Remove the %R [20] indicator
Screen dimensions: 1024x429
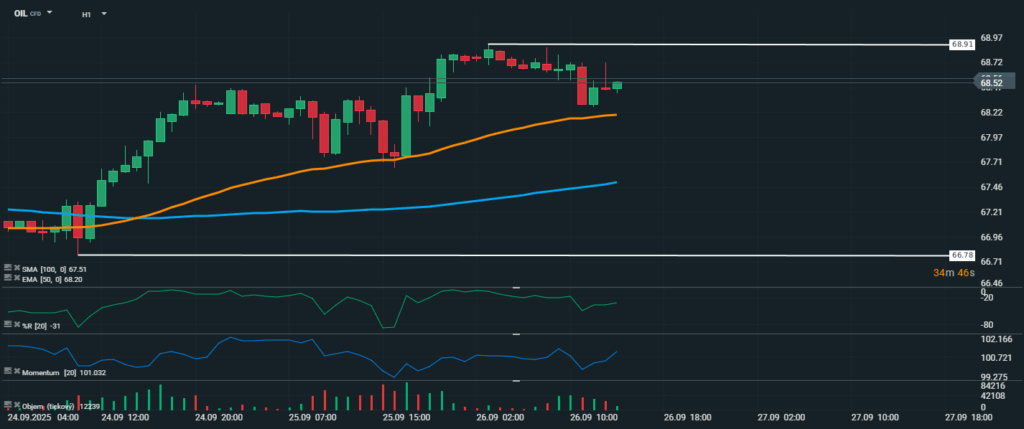[16, 325]
